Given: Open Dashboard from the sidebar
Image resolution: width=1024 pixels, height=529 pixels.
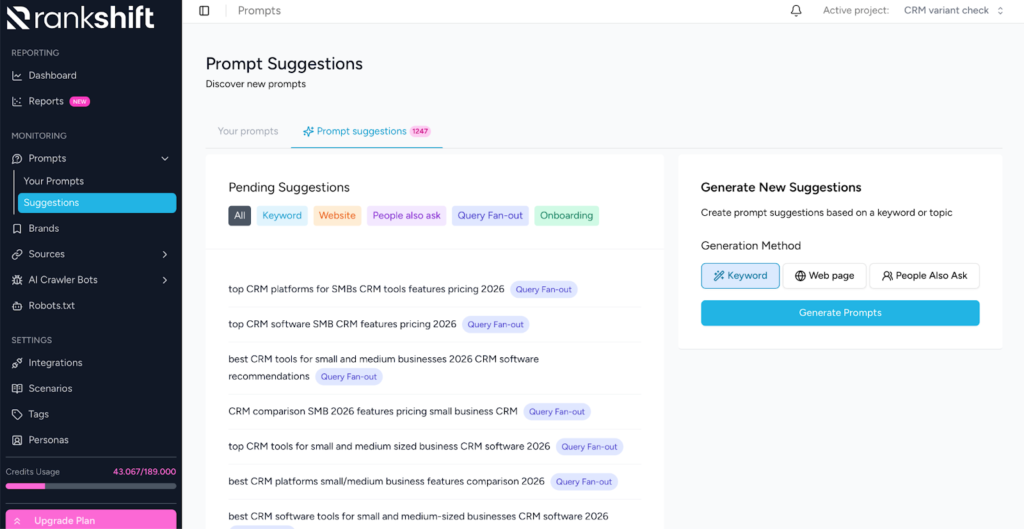Looking at the screenshot, I should pyautogui.click(x=52, y=75).
